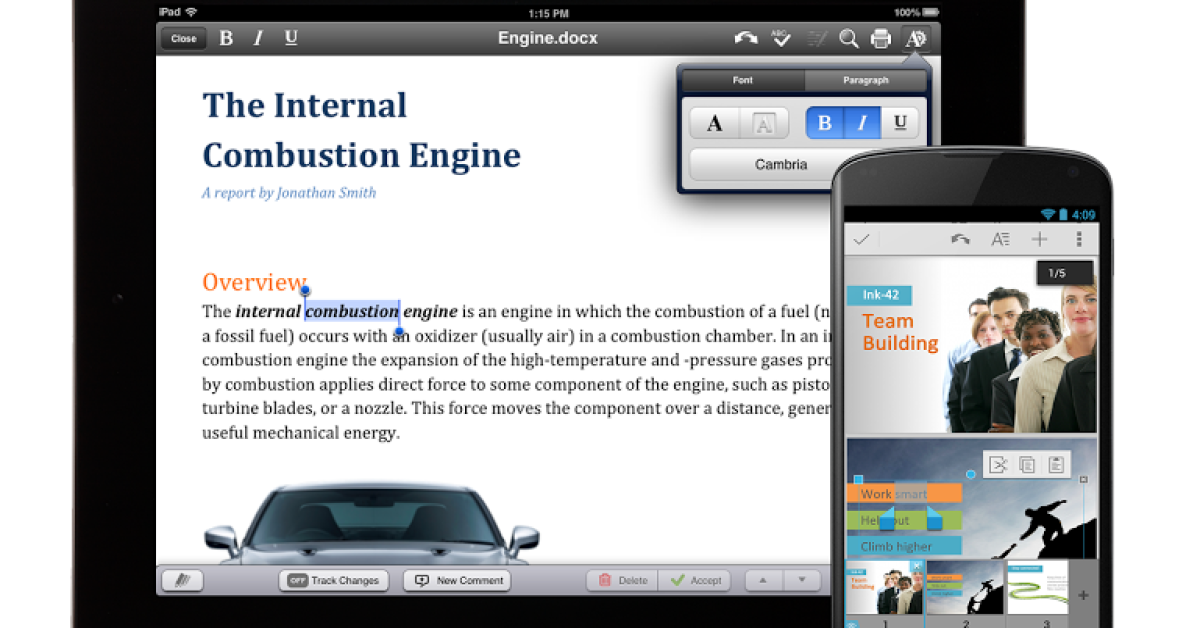1200x628 pixels.
Task: Select slide 2 thumbnail on phone
Action: point(964,587)
